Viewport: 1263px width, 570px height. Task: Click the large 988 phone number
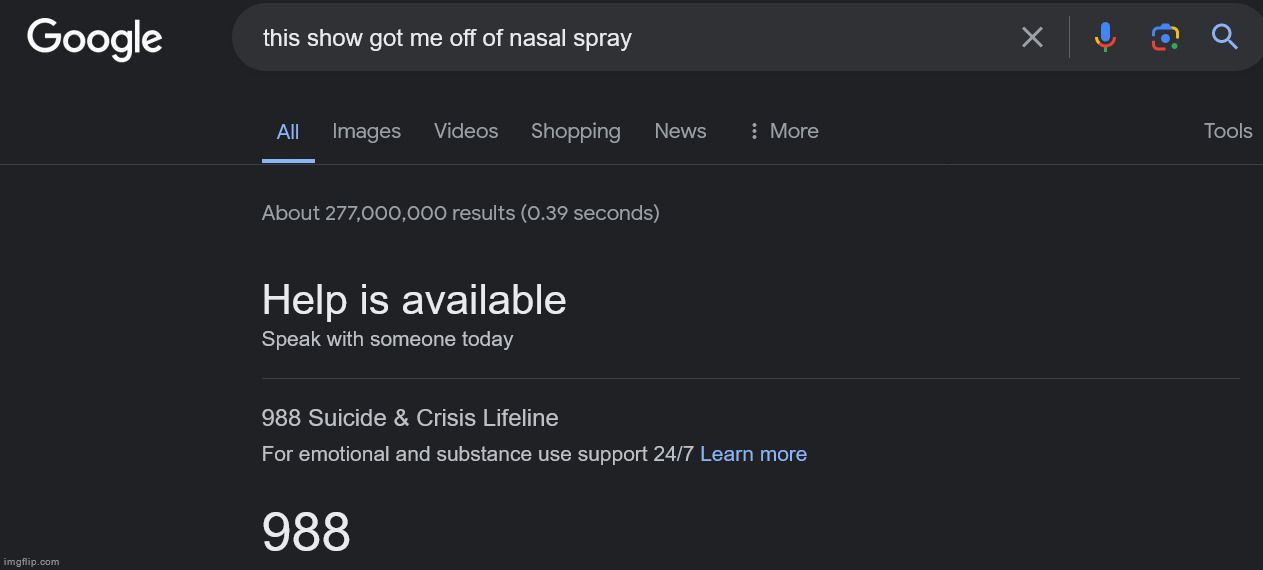306,532
